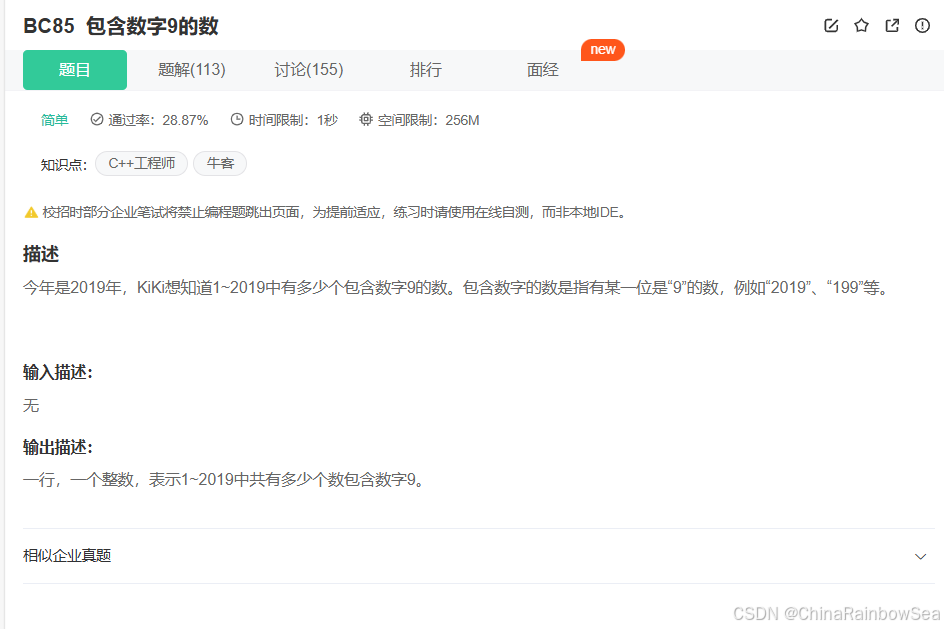Open the 面经 tab

(543, 70)
